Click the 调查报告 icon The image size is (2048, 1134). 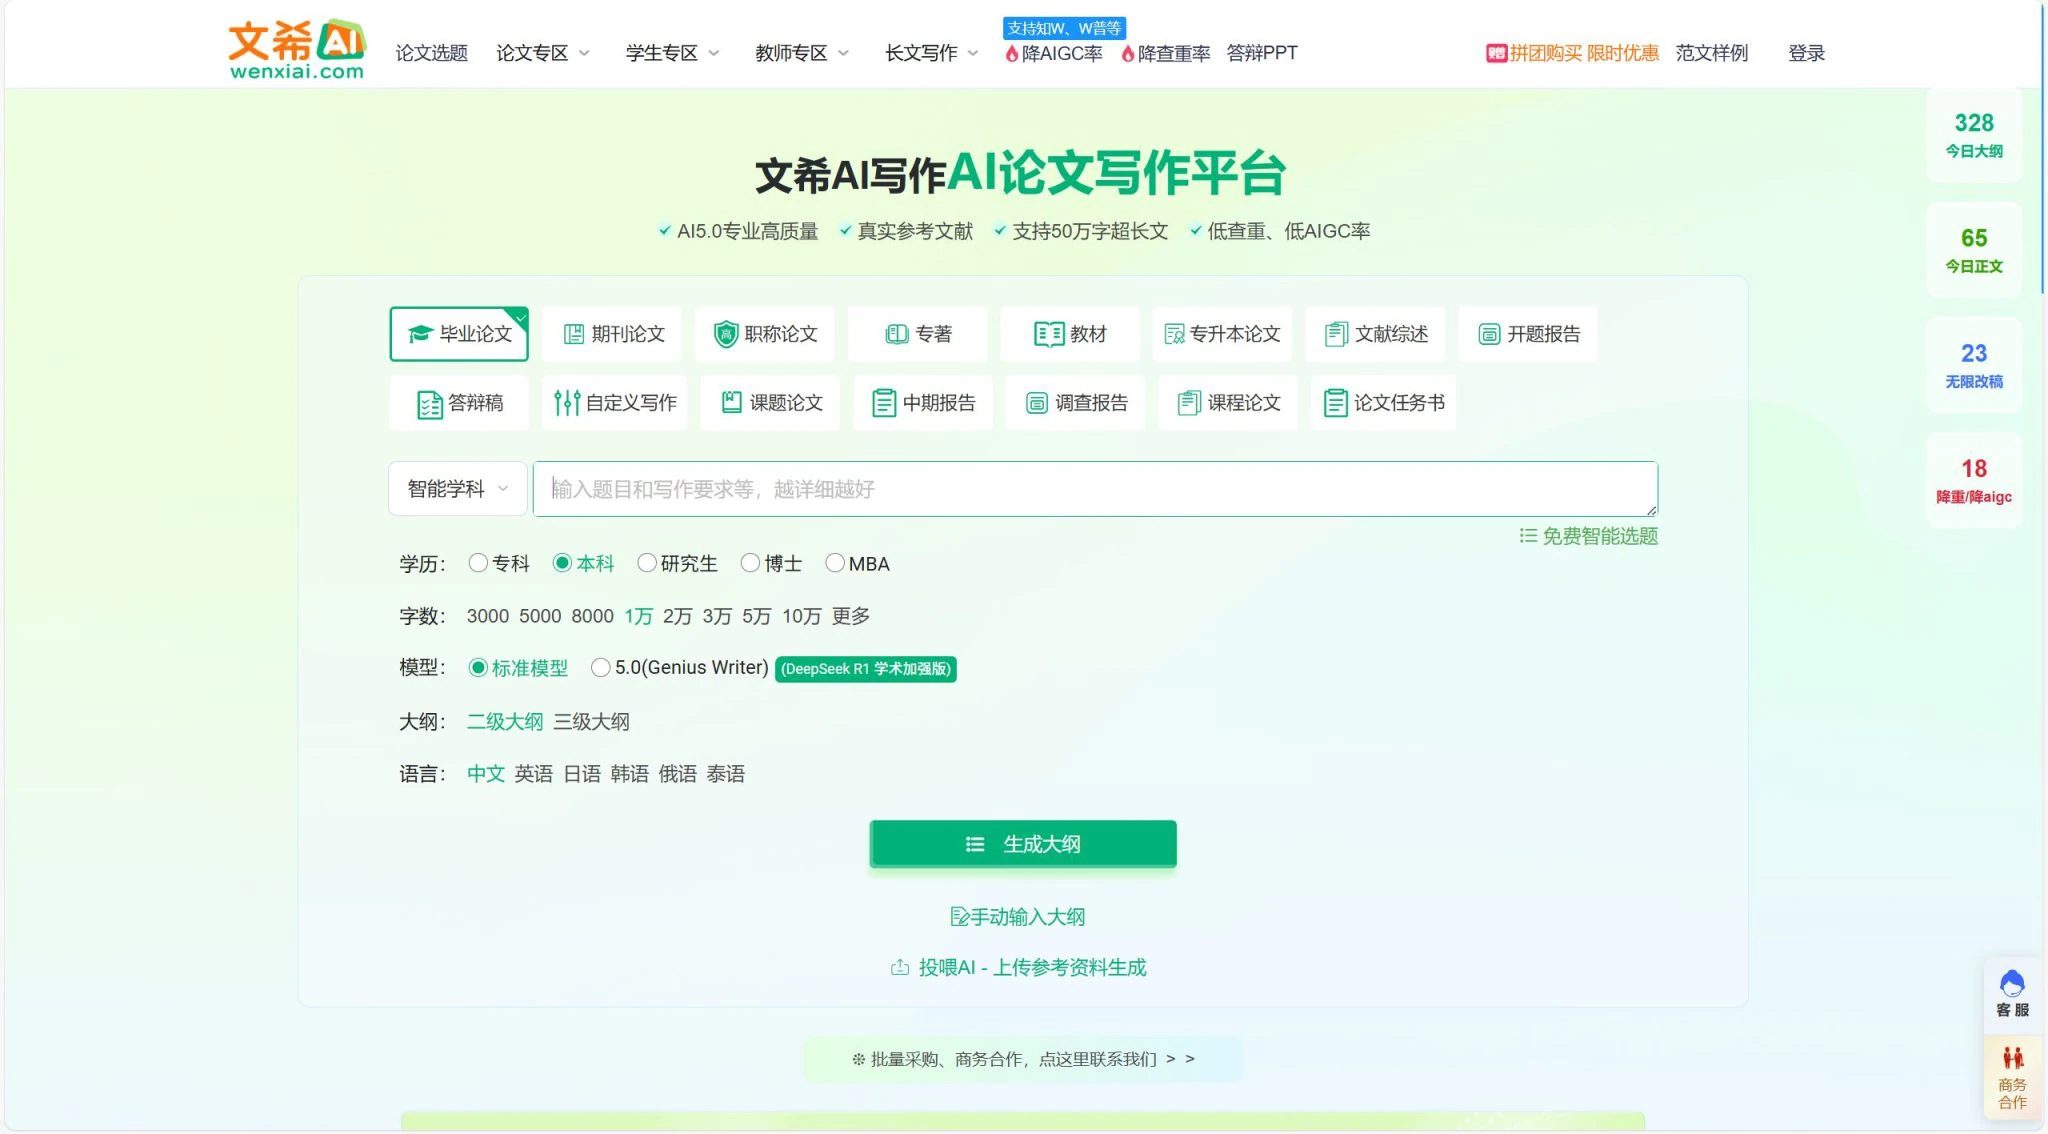(1037, 403)
